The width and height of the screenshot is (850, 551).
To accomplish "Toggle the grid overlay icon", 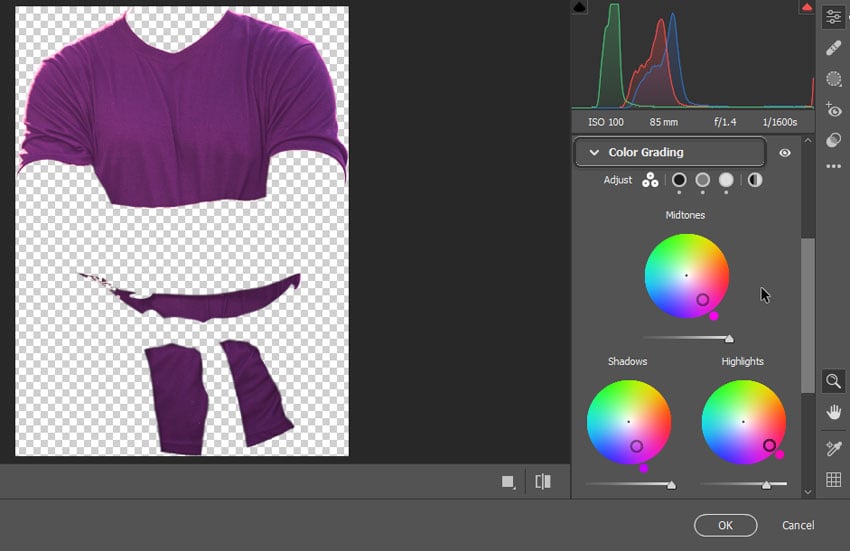I will pos(833,479).
